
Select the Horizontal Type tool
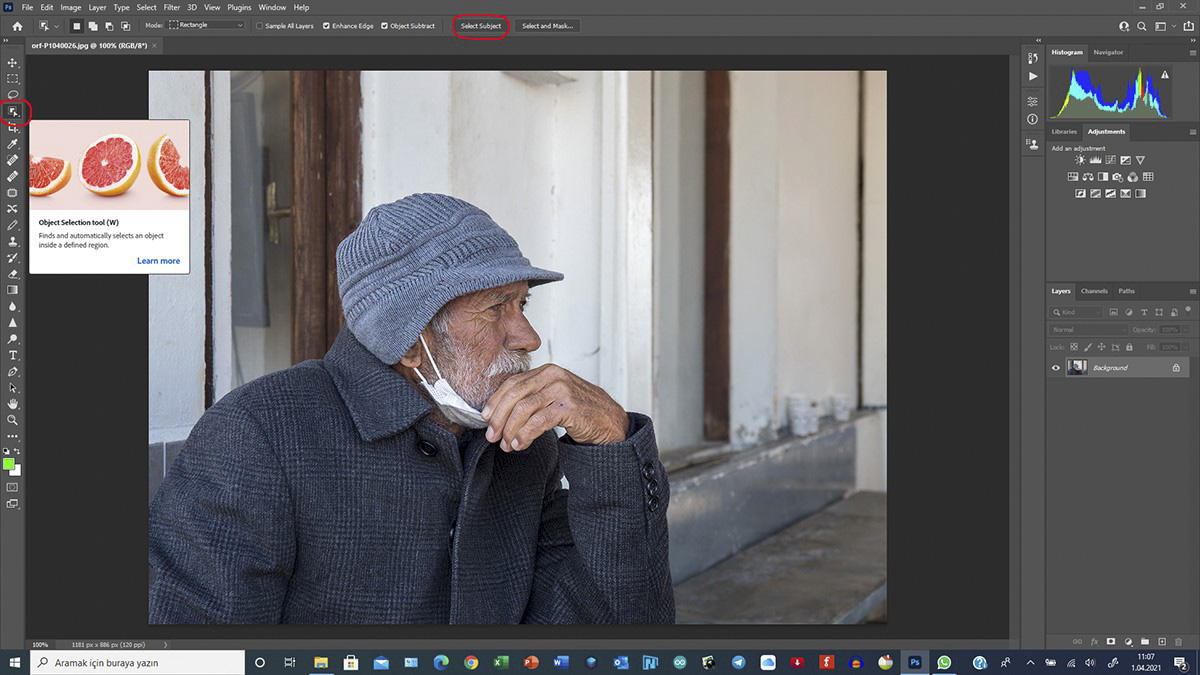click(13, 355)
